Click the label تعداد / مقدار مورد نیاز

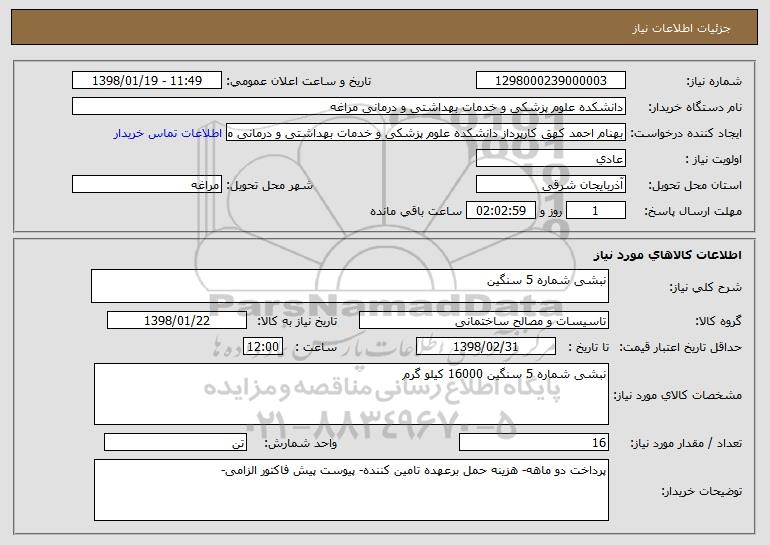click(686, 443)
